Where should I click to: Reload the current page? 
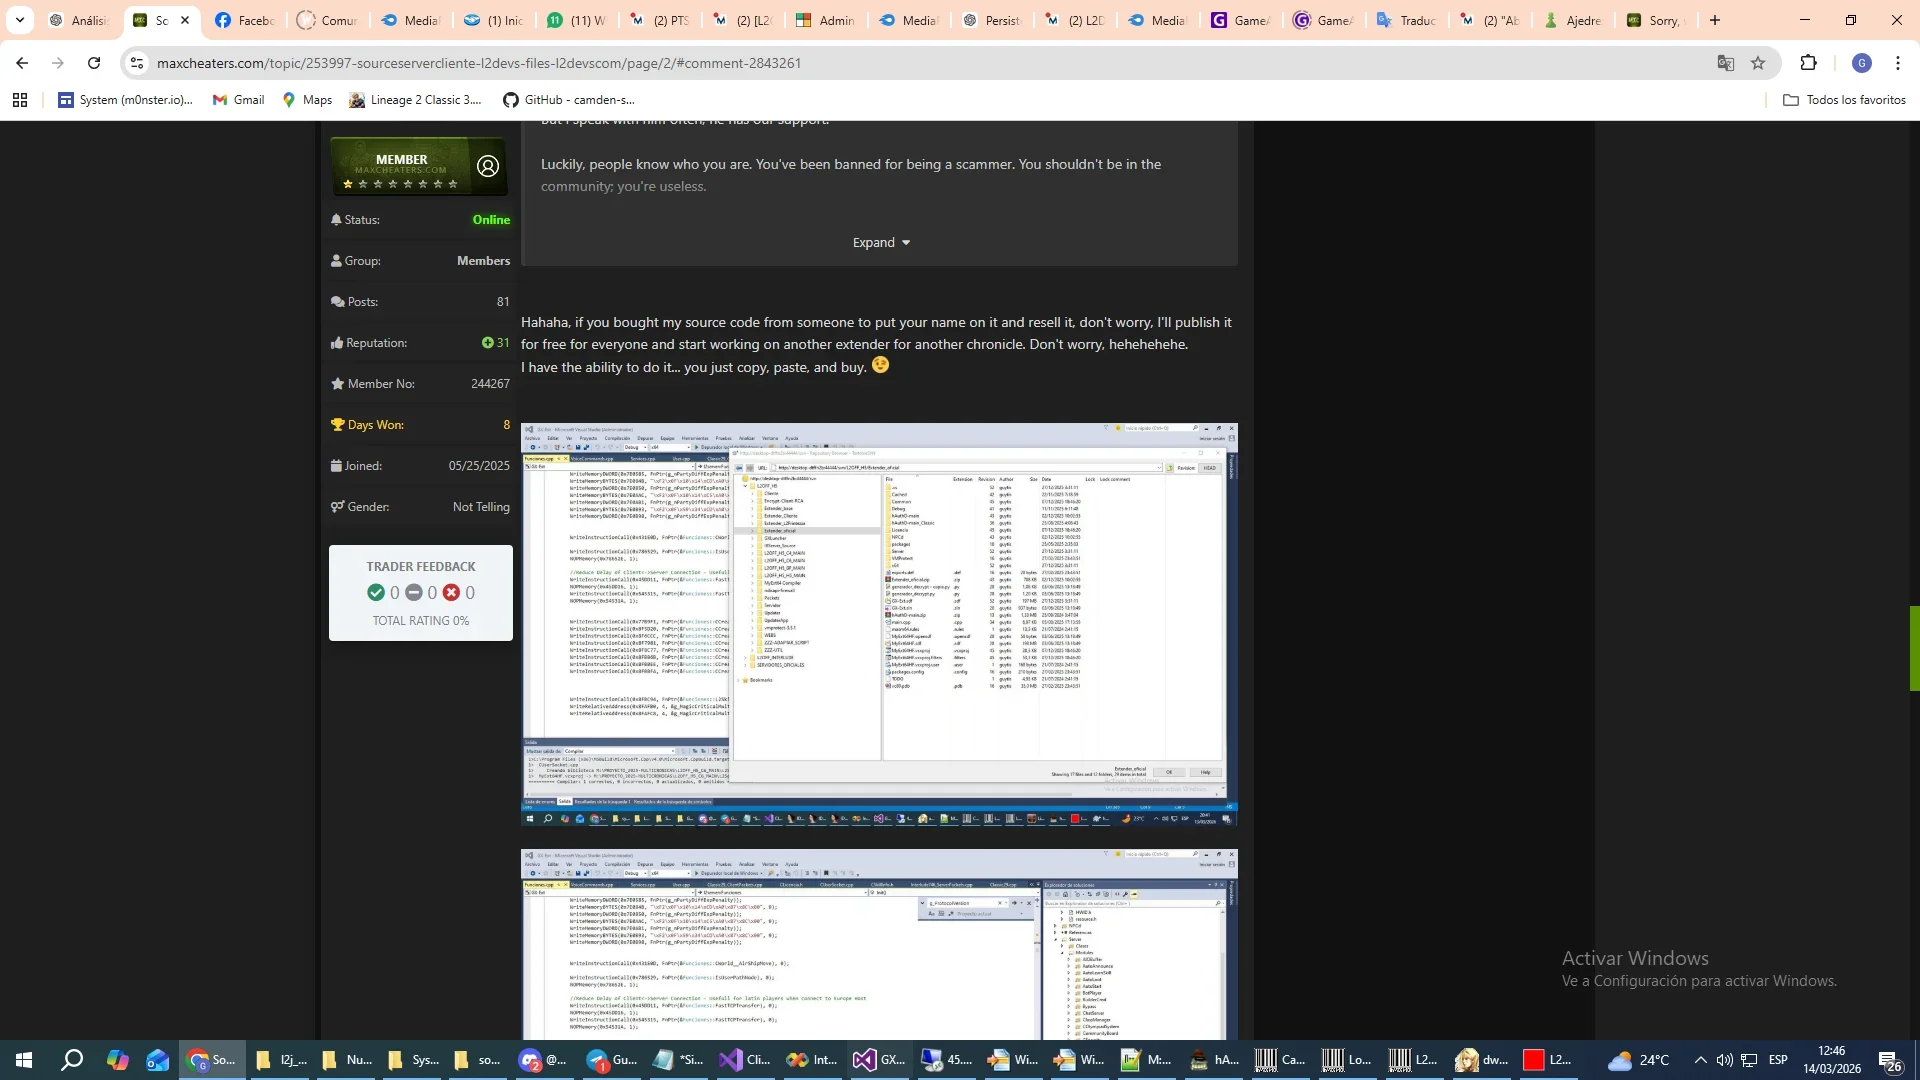[94, 63]
